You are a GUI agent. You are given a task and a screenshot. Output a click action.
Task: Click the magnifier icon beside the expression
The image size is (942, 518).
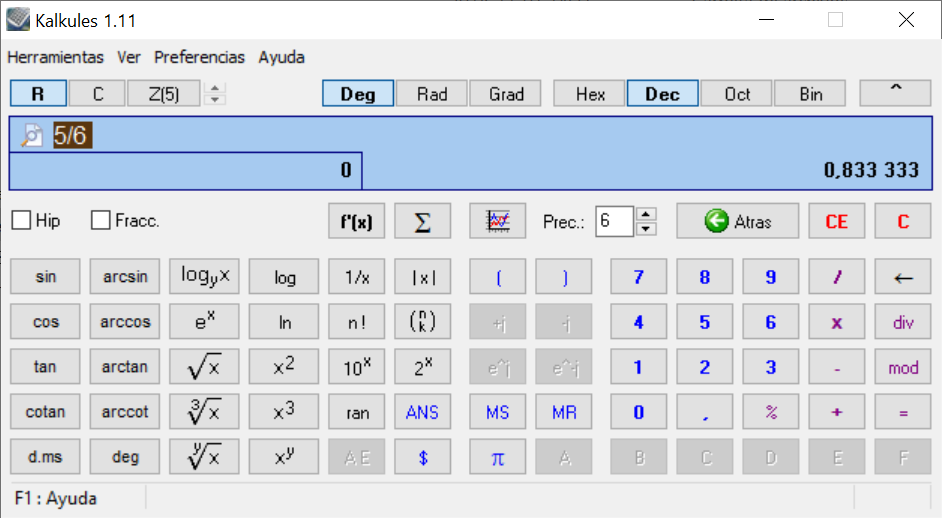(x=32, y=136)
